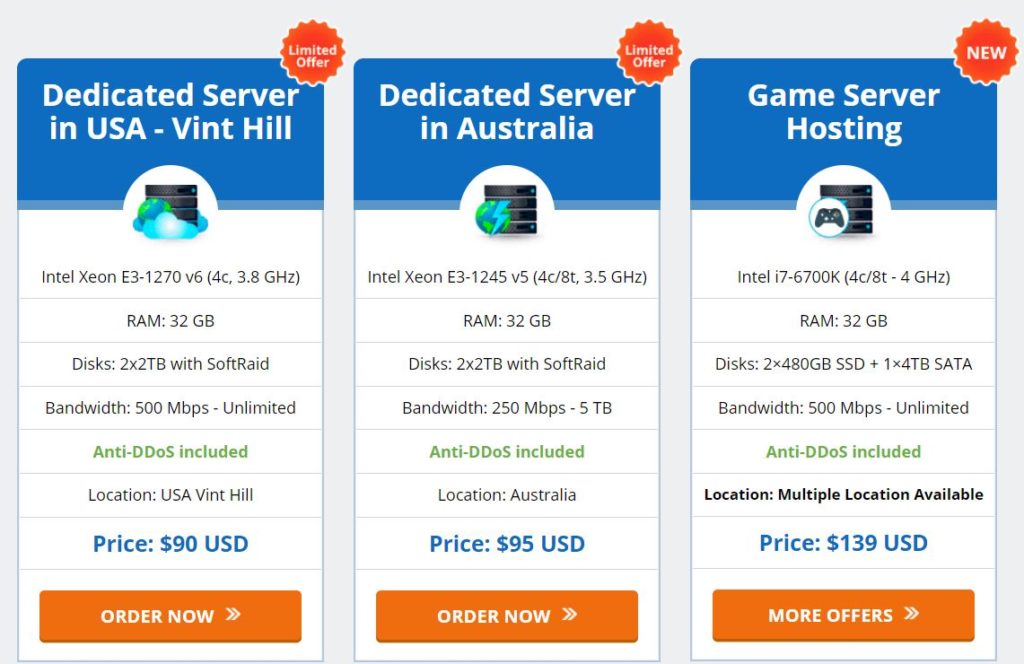Click the gamepad server icon for Game Hosting
1024x664 pixels.
(x=842, y=210)
